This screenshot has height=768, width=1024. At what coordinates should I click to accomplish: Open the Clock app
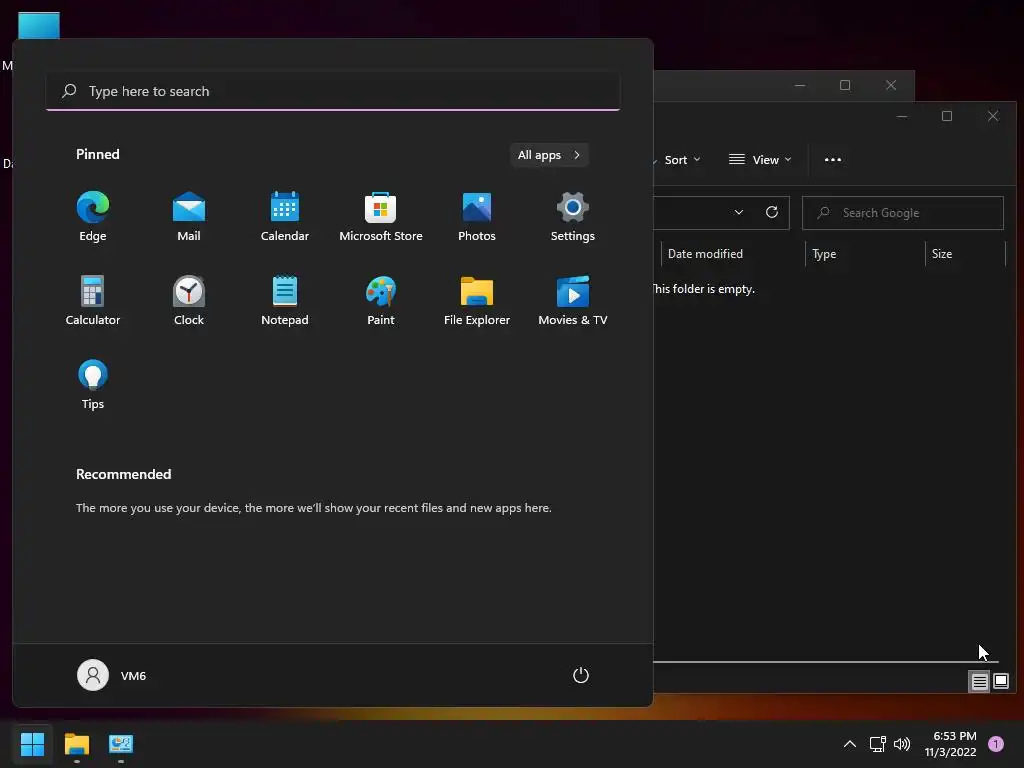click(189, 300)
